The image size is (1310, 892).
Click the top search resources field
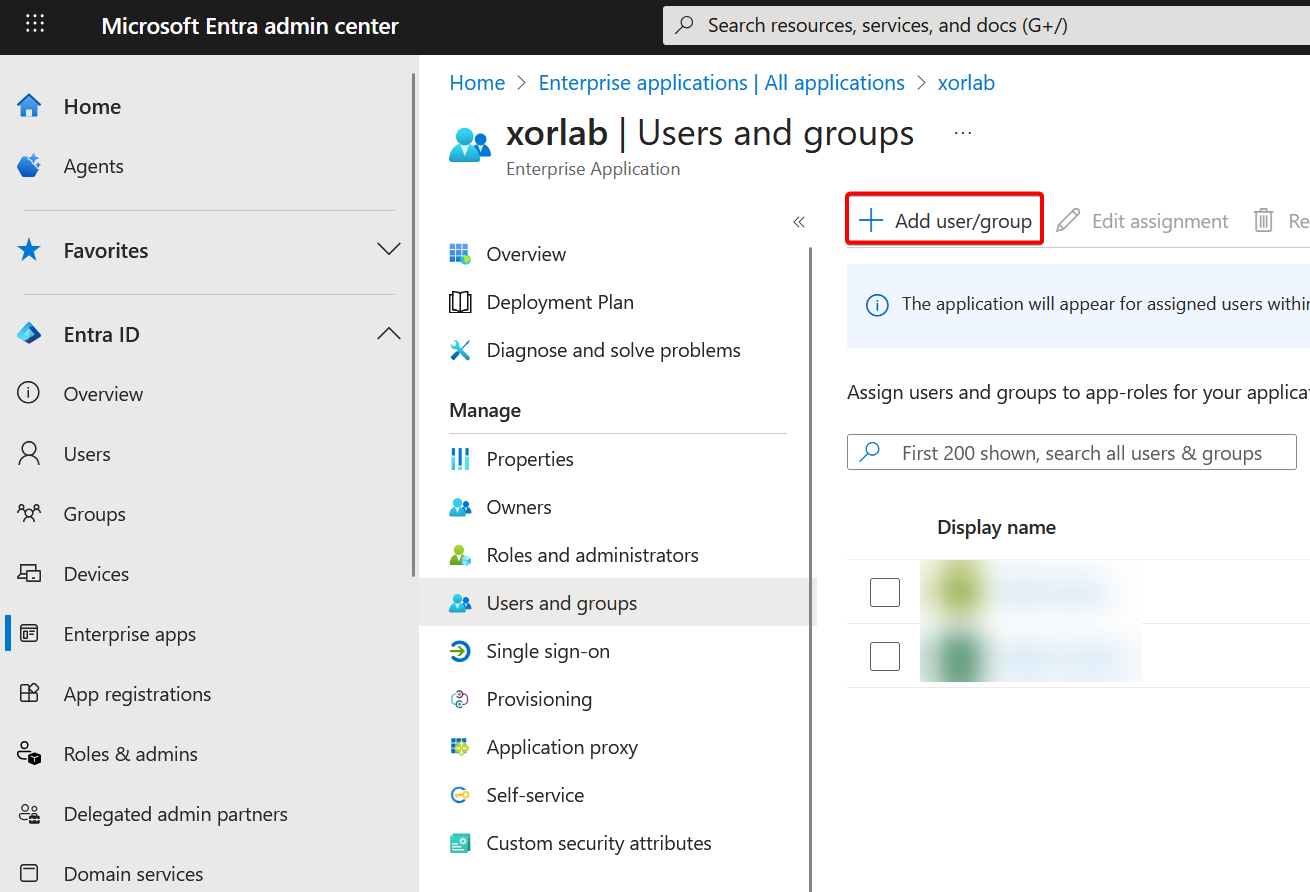point(986,25)
